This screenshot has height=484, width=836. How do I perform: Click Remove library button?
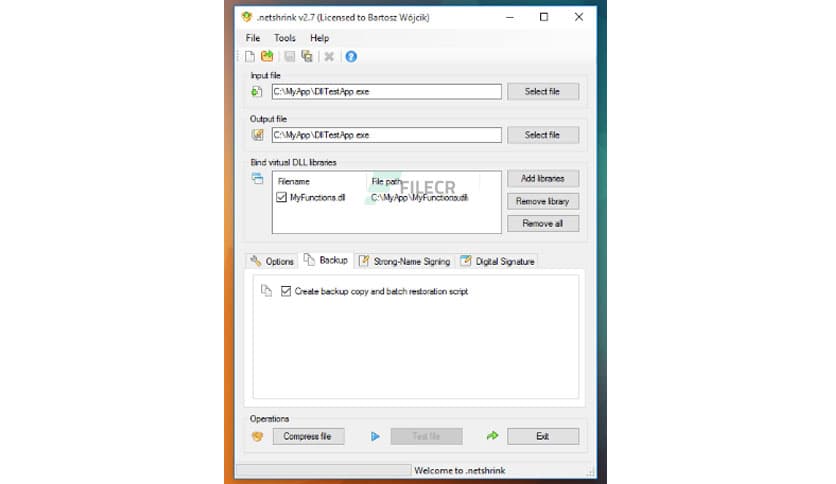click(543, 201)
